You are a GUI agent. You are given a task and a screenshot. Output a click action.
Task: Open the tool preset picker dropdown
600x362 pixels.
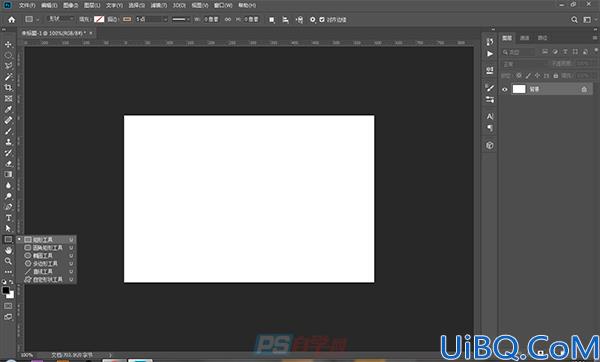[x=32, y=19]
